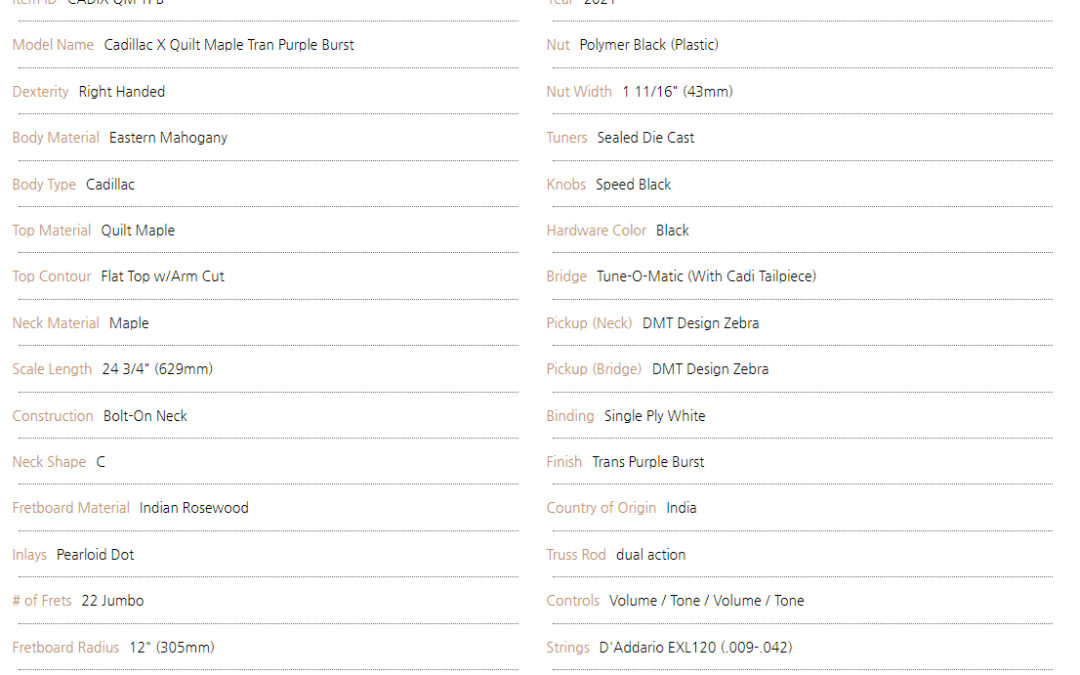The height and width of the screenshot is (675, 1080).
Task: Click the Bridge value Tune-O-Matic
Action: pos(706,276)
